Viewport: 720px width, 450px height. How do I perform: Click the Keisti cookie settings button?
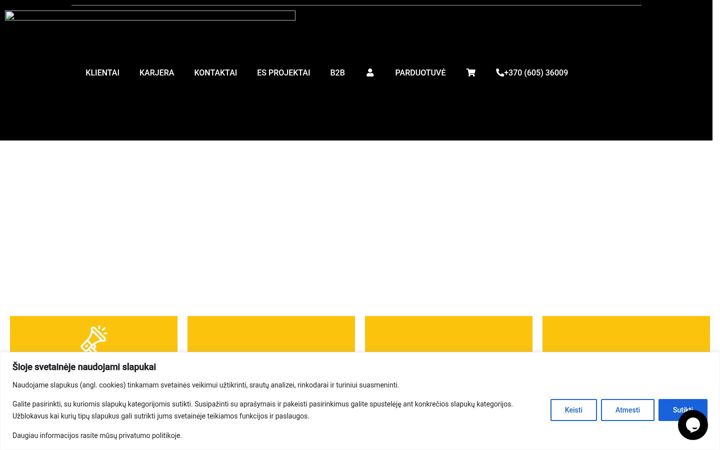click(574, 410)
